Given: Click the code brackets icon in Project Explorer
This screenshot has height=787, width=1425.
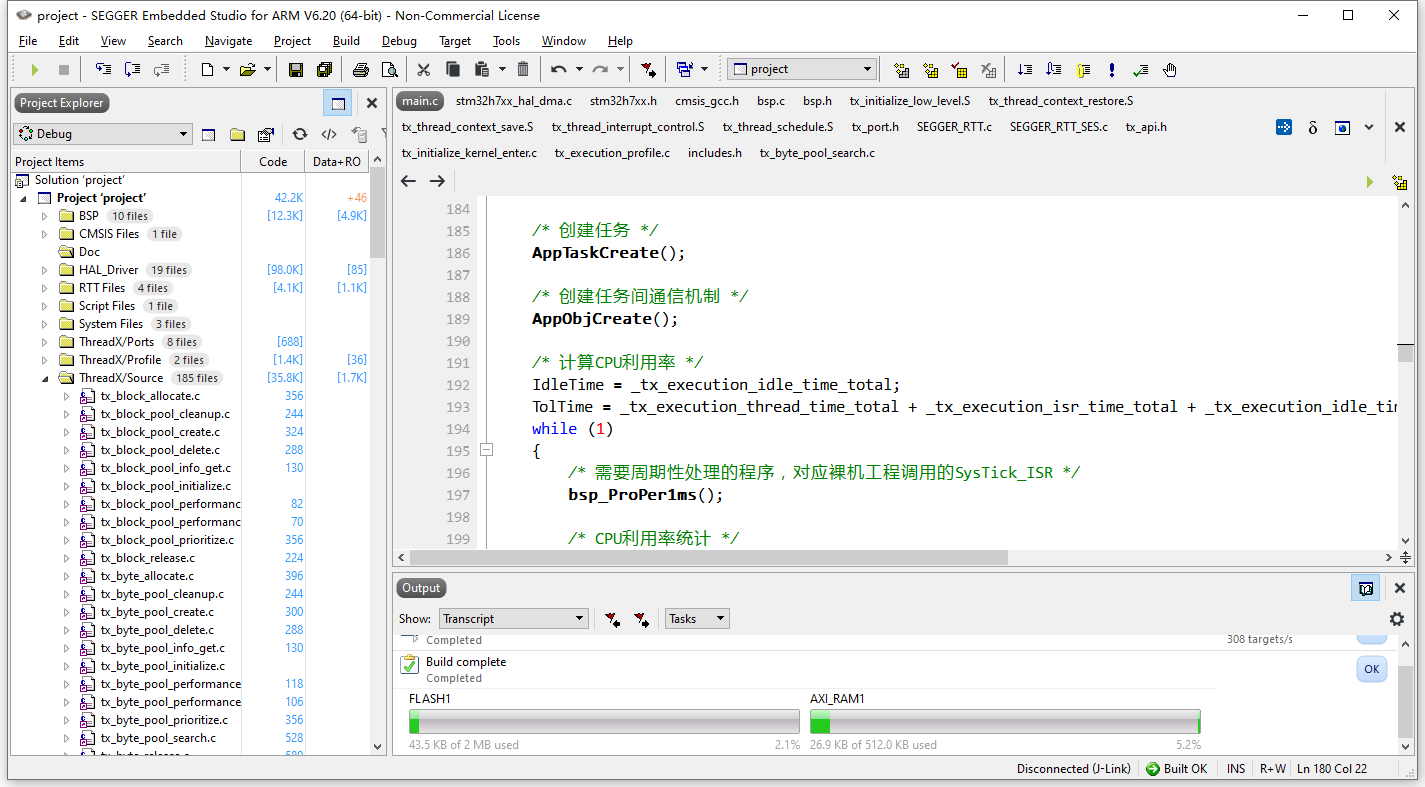Looking at the screenshot, I should (x=329, y=134).
